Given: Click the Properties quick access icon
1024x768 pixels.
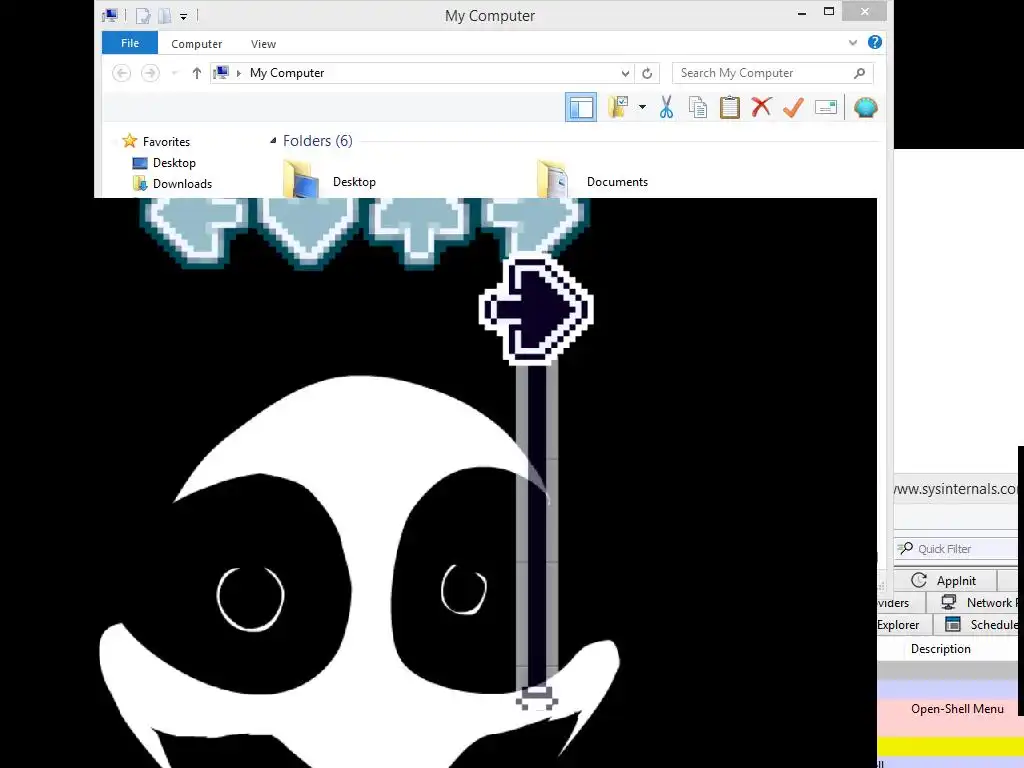Looking at the screenshot, I should pos(142,16).
